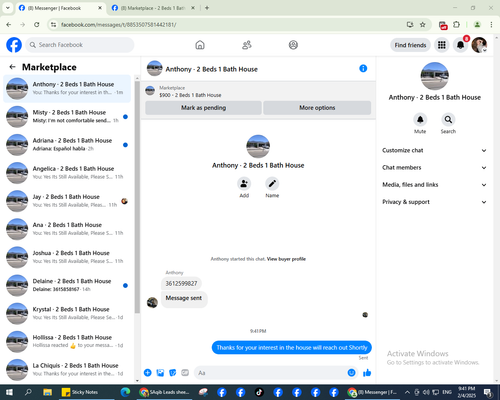Open the SAqib Leads sheet taskbar window
This screenshot has height=400, width=500.
[165, 392]
